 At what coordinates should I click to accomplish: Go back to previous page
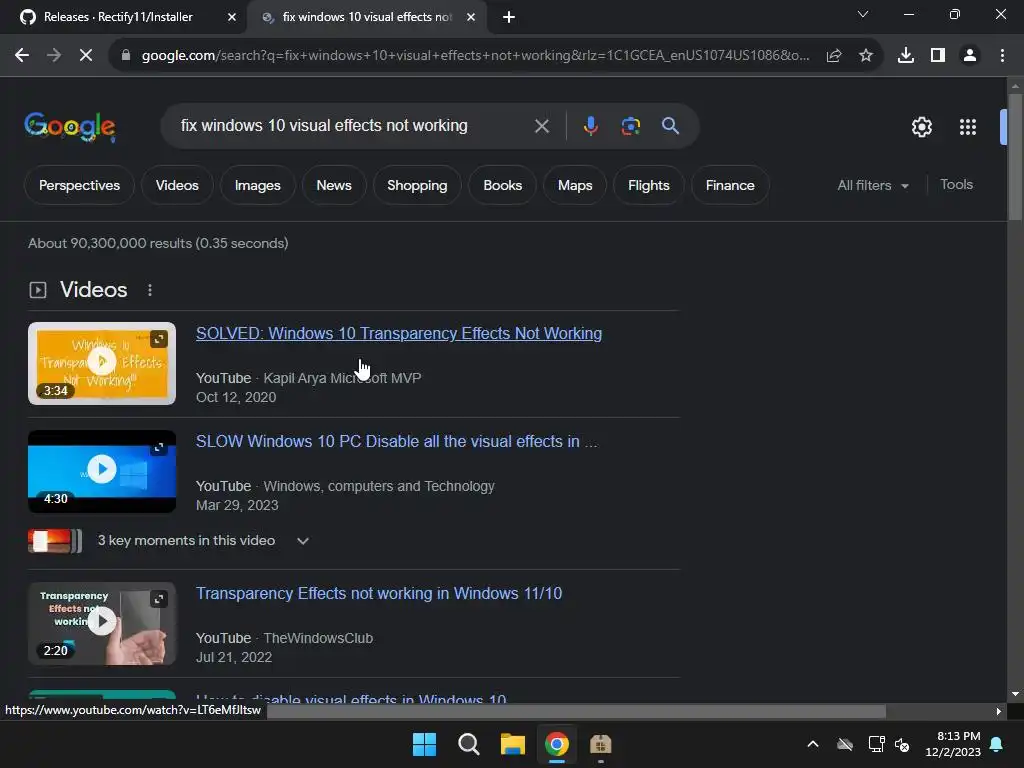(22, 56)
